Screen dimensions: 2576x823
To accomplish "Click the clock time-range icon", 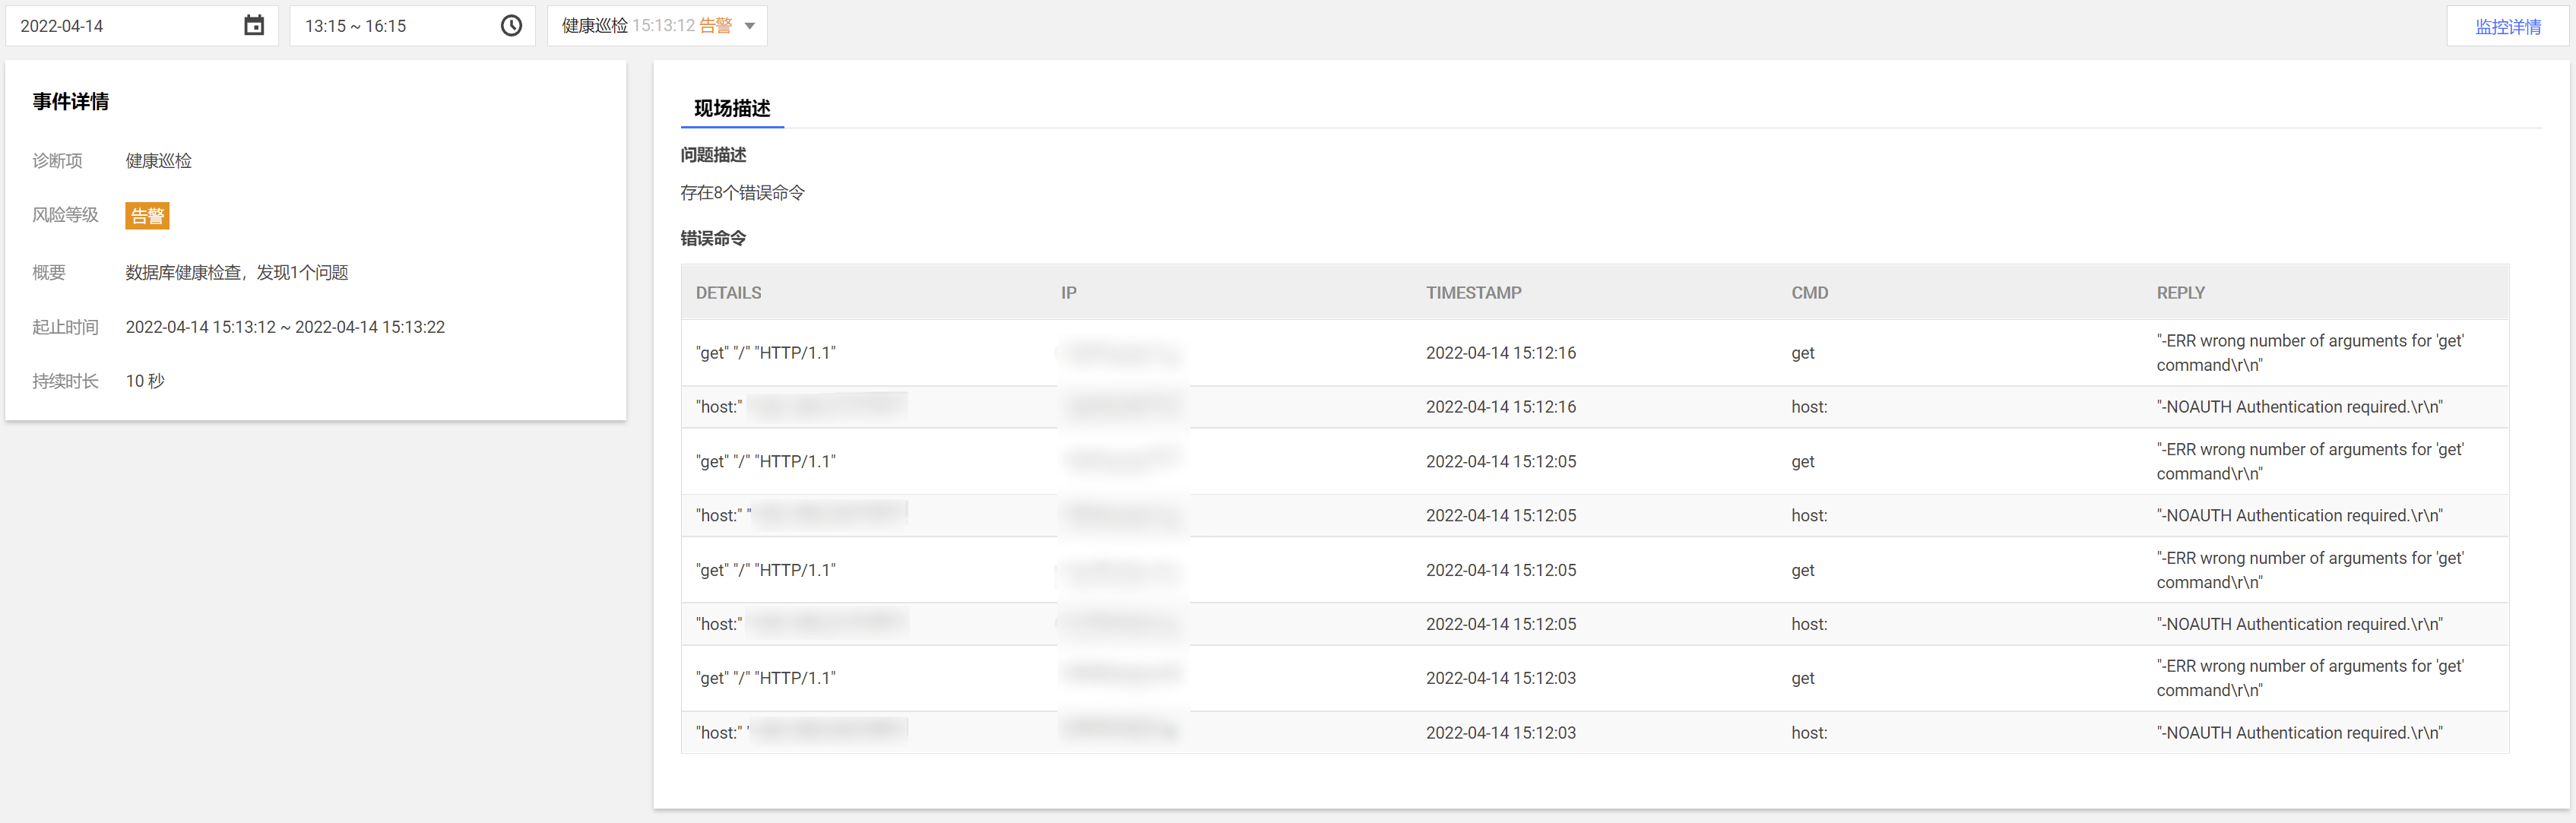I will 511,26.
